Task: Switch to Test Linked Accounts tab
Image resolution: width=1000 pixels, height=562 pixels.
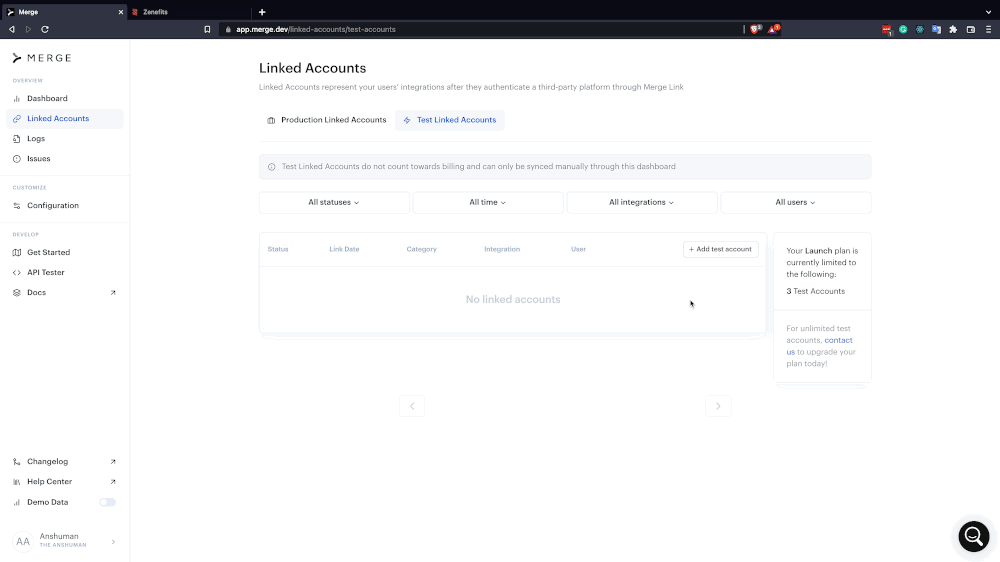Action: [x=450, y=120]
